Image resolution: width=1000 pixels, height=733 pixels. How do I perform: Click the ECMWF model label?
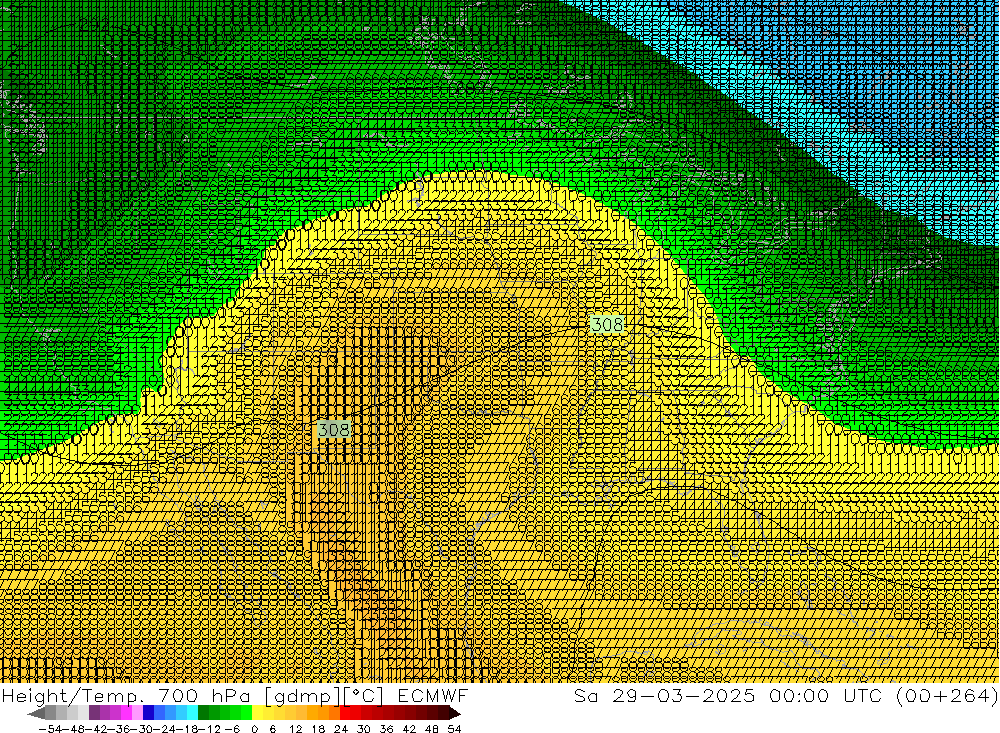click(x=433, y=695)
